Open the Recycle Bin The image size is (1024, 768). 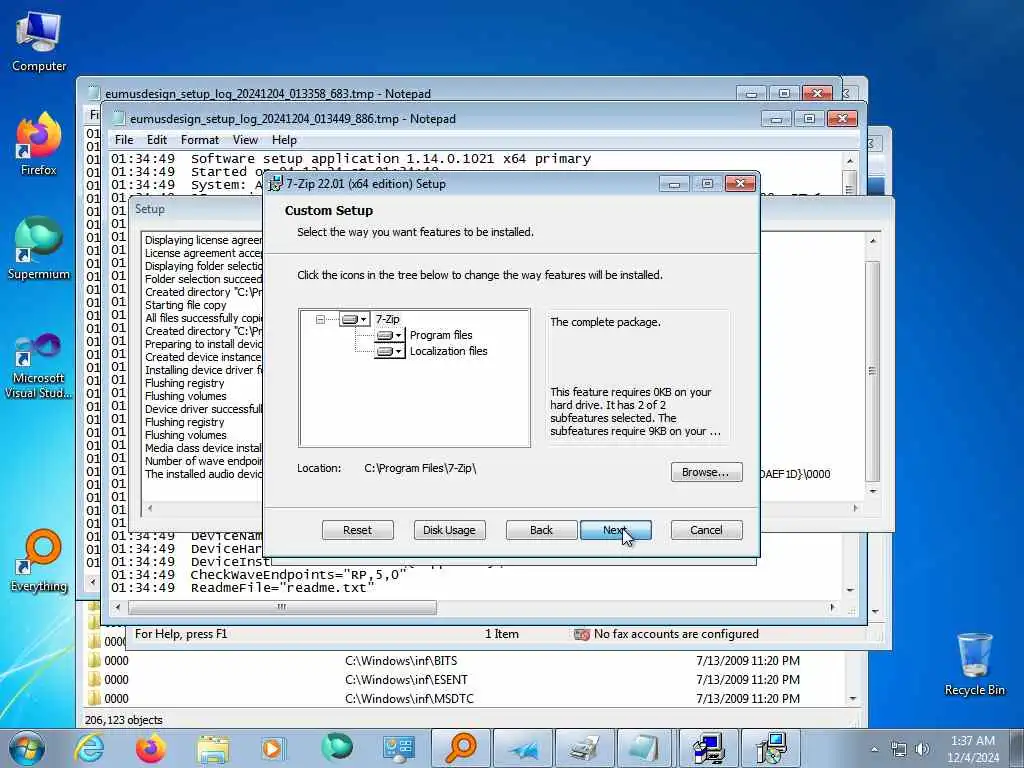(x=974, y=665)
